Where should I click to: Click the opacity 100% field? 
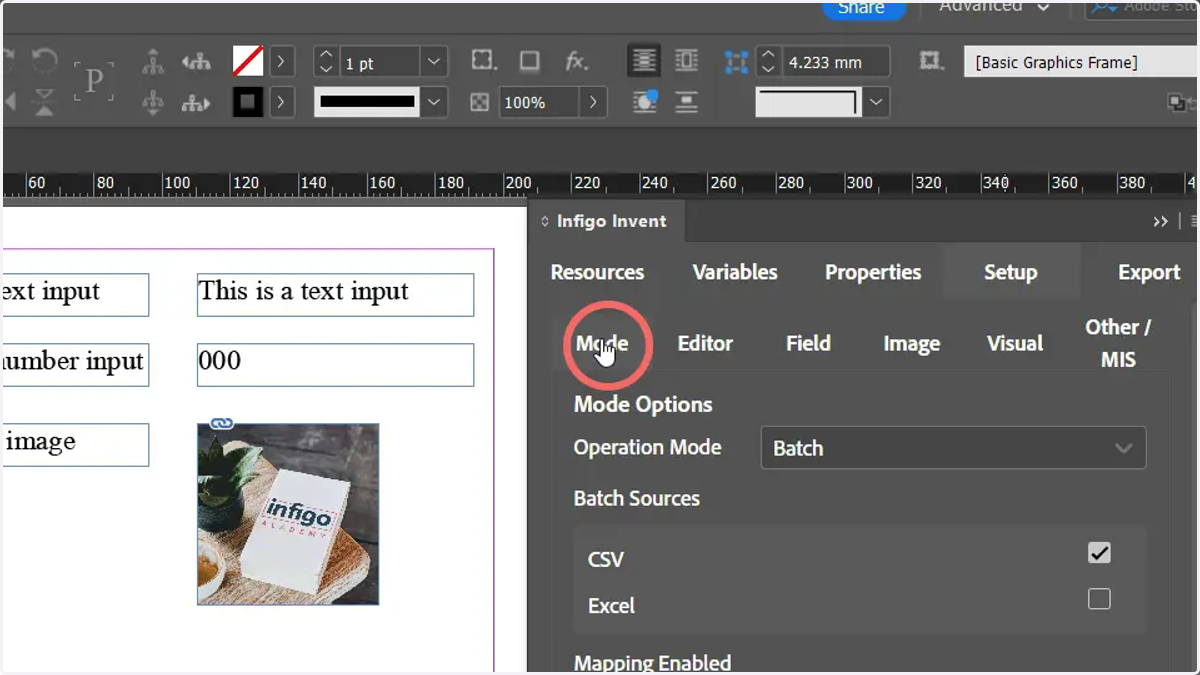(538, 102)
